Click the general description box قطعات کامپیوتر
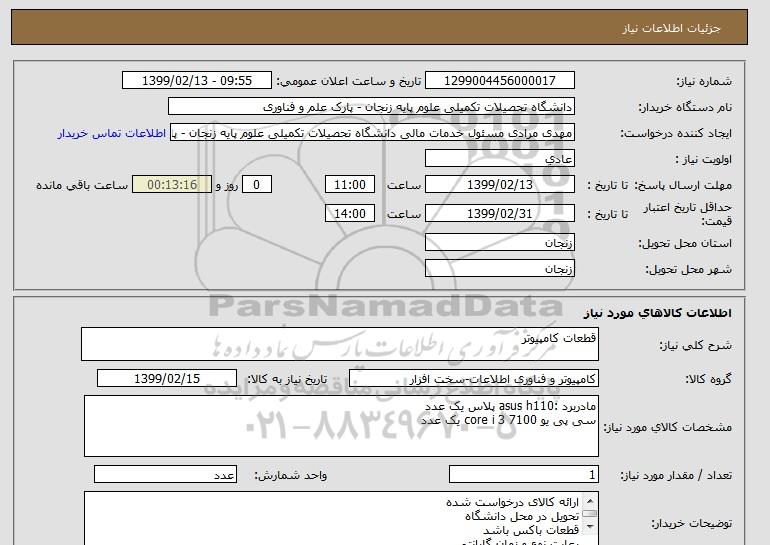 pyautogui.click(x=340, y=344)
